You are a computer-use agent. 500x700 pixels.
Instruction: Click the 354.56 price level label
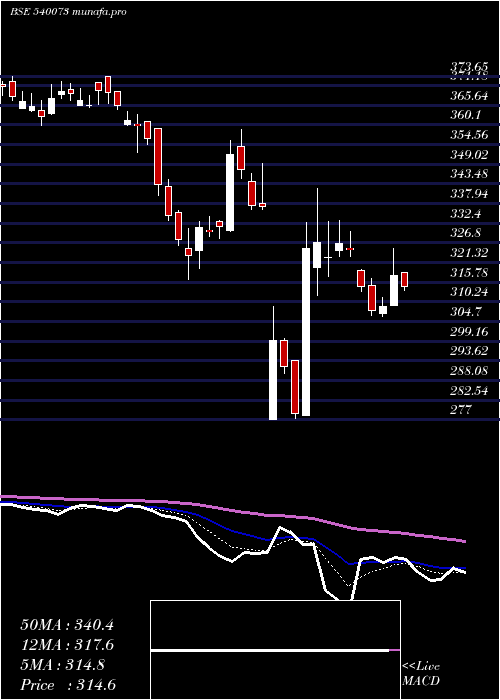coord(469,134)
